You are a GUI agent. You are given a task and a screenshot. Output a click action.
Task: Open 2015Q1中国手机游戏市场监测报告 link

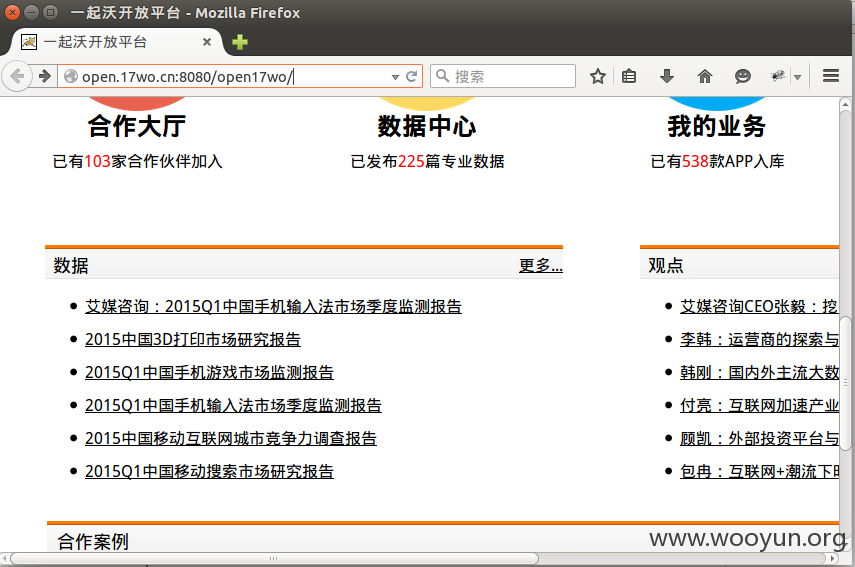(209, 372)
